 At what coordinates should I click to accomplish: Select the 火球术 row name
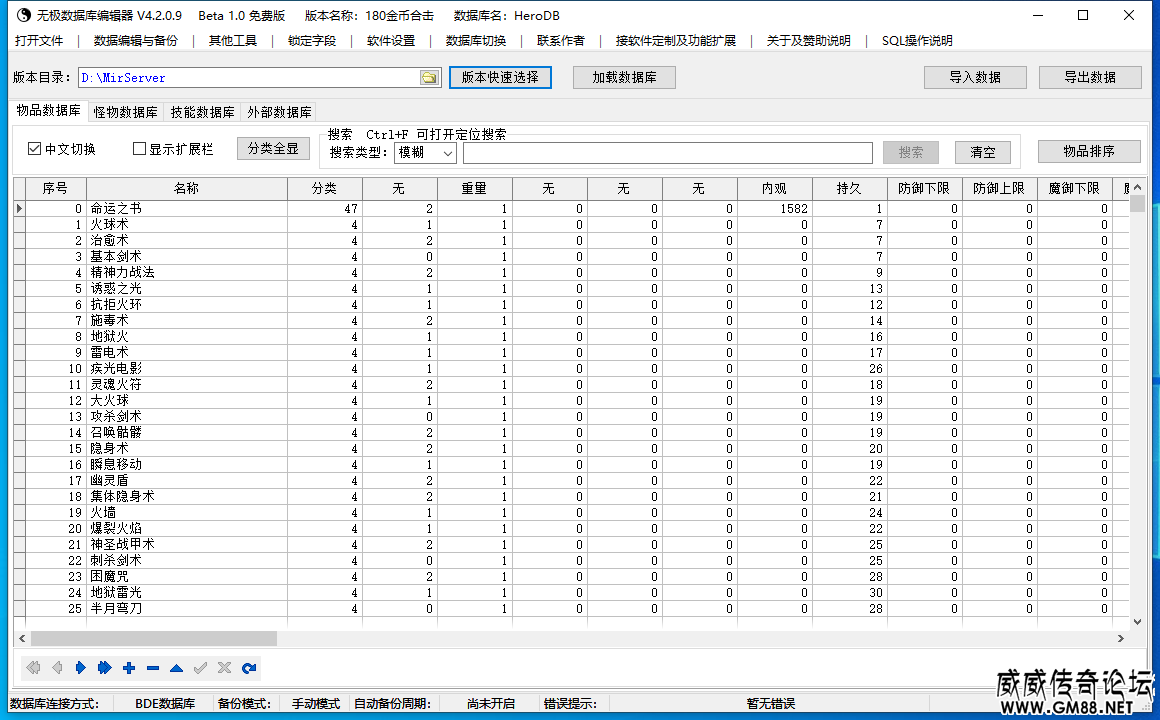click(x=109, y=224)
